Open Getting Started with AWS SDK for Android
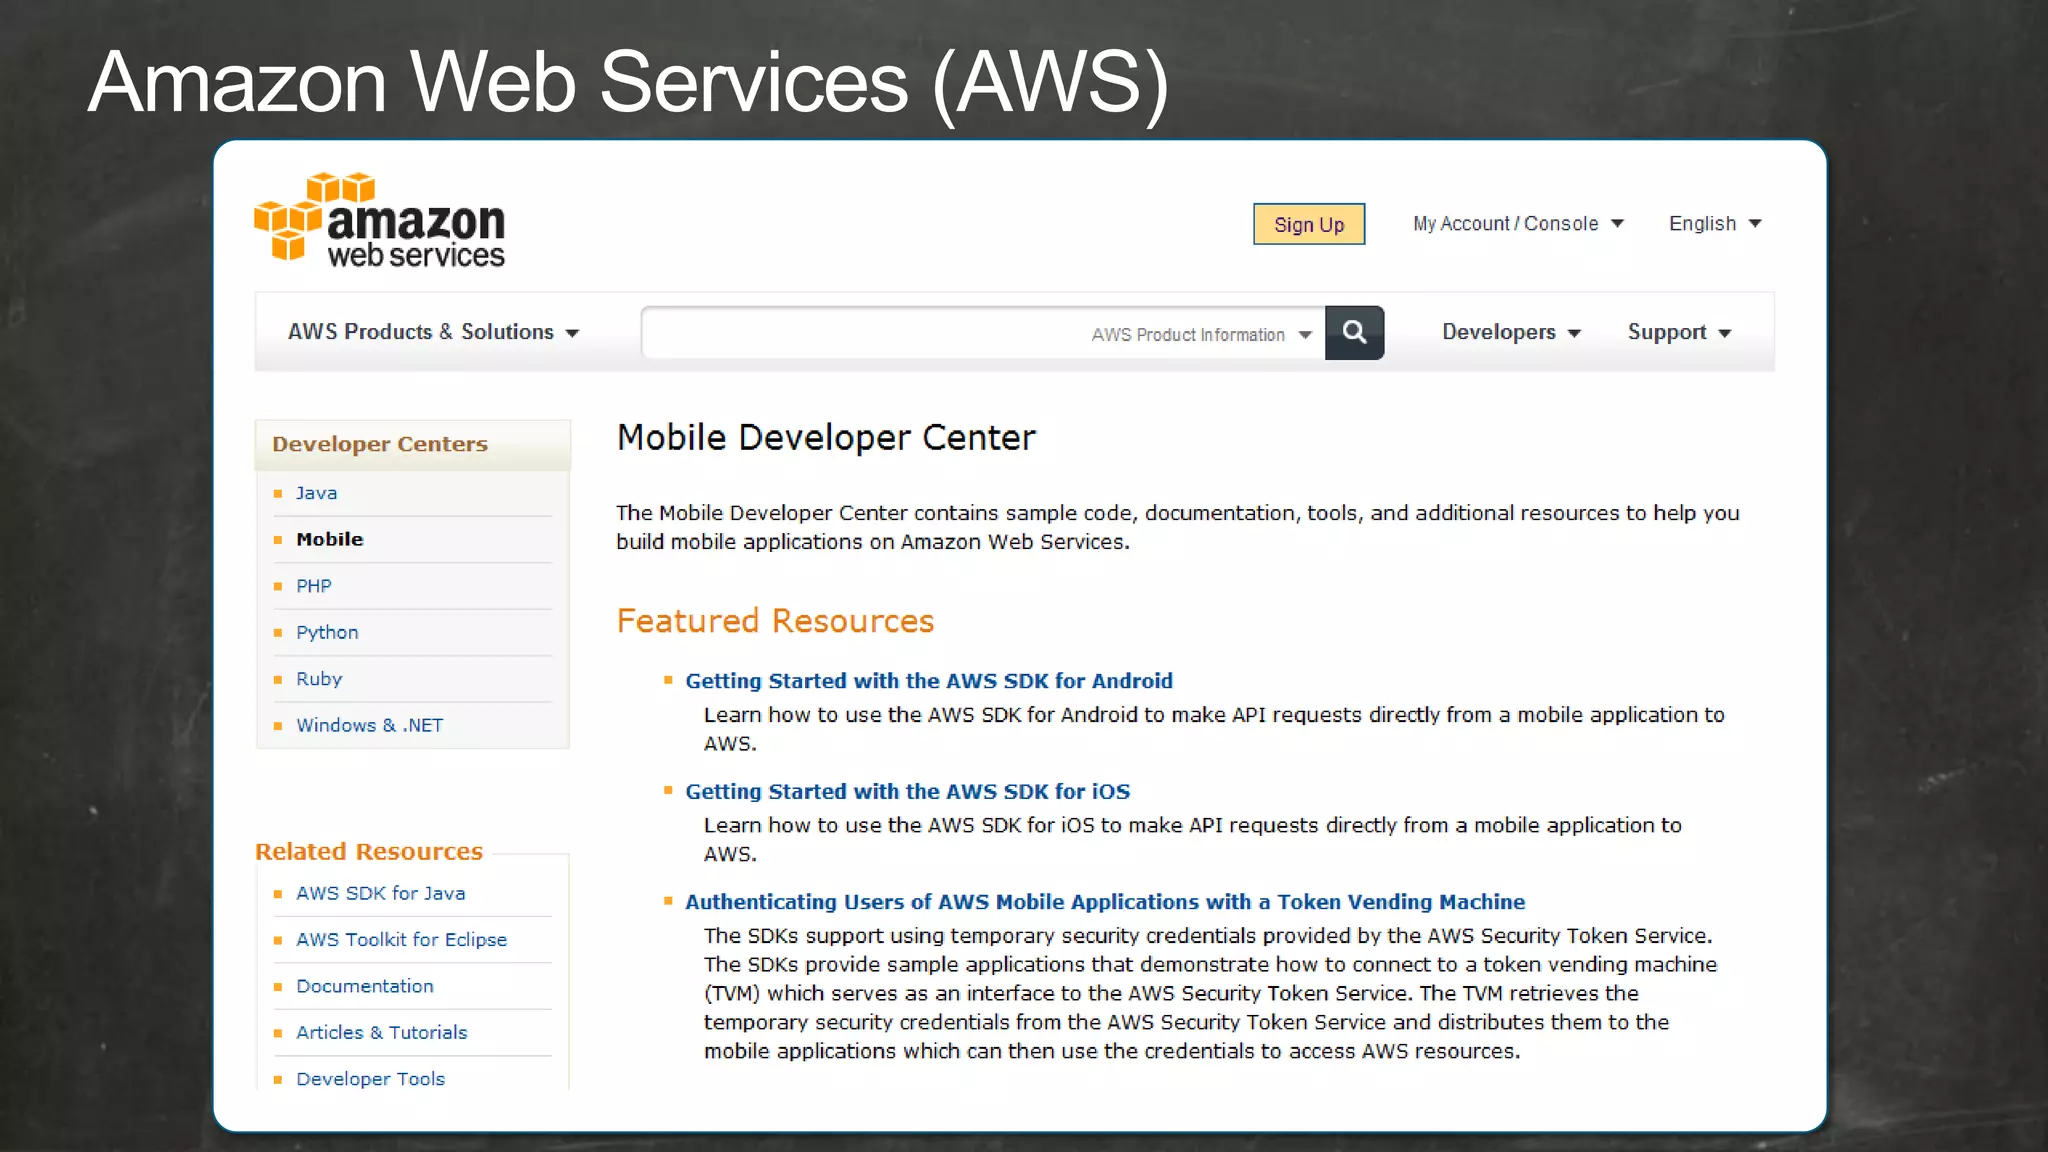Image resolution: width=2048 pixels, height=1152 pixels. point(928,681)
